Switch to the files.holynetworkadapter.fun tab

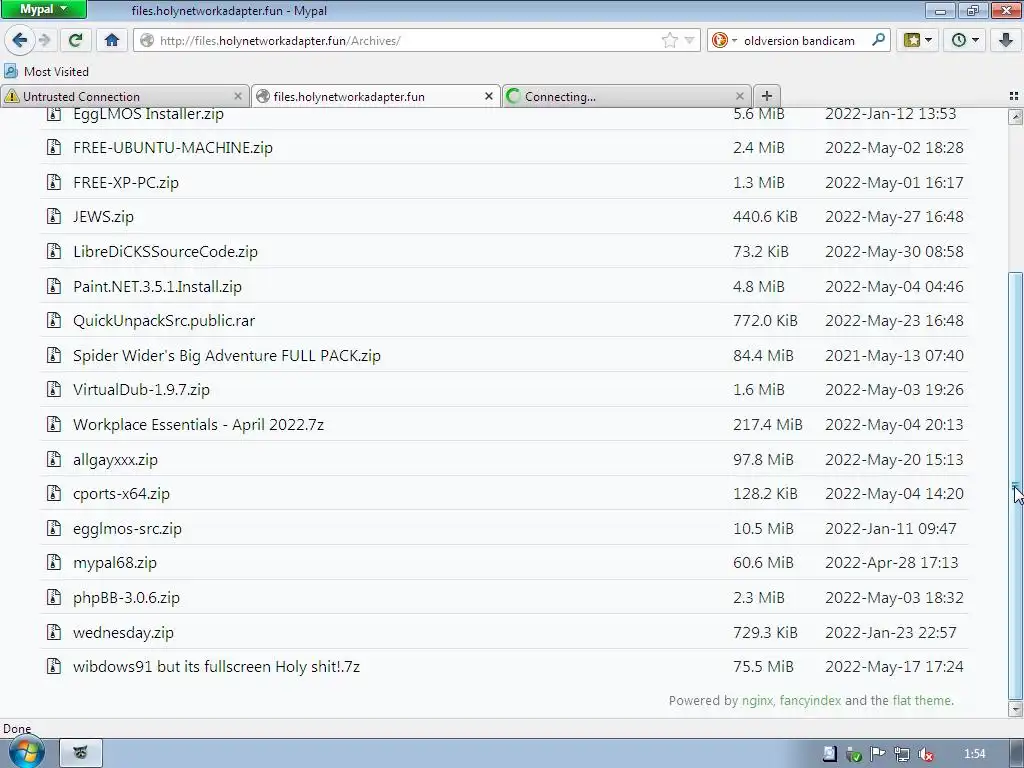pyautogui.click(x=376, y=97)
